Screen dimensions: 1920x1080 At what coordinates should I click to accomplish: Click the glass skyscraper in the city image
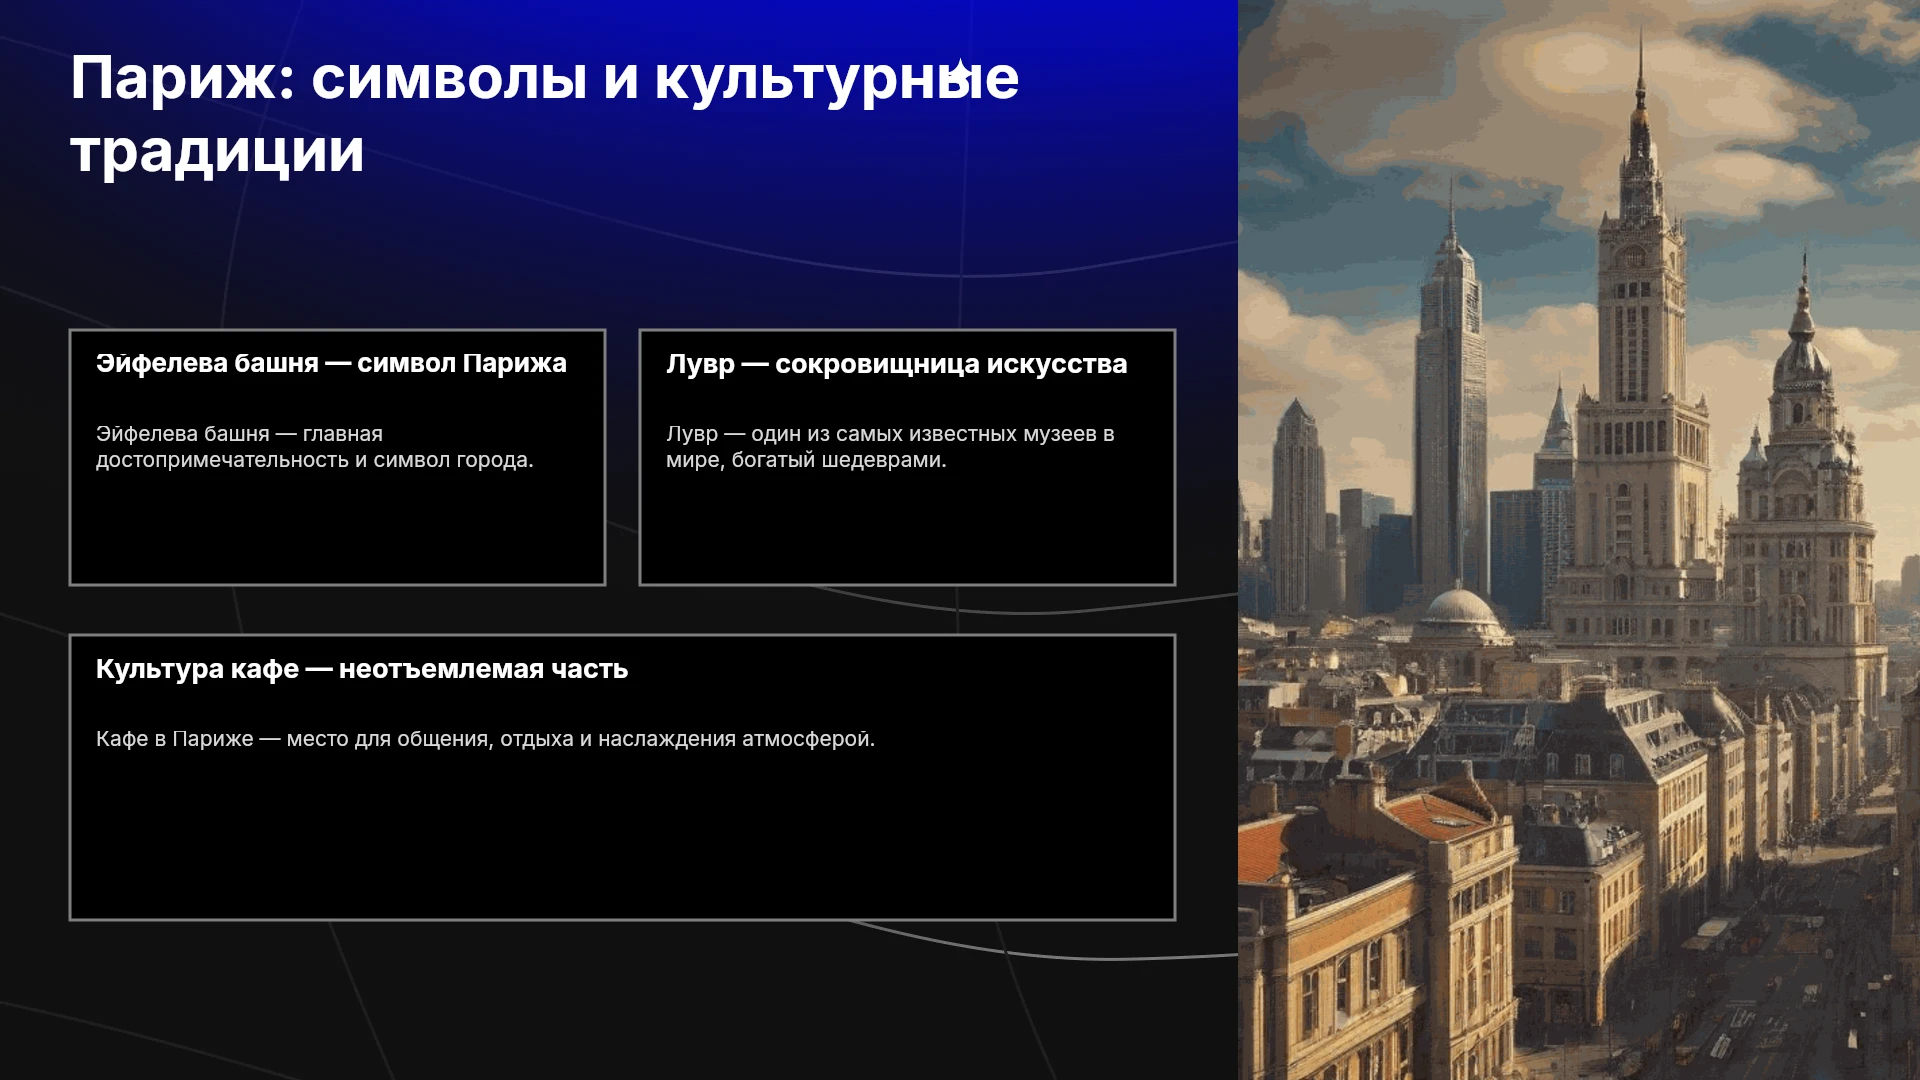coord(1450,400)
